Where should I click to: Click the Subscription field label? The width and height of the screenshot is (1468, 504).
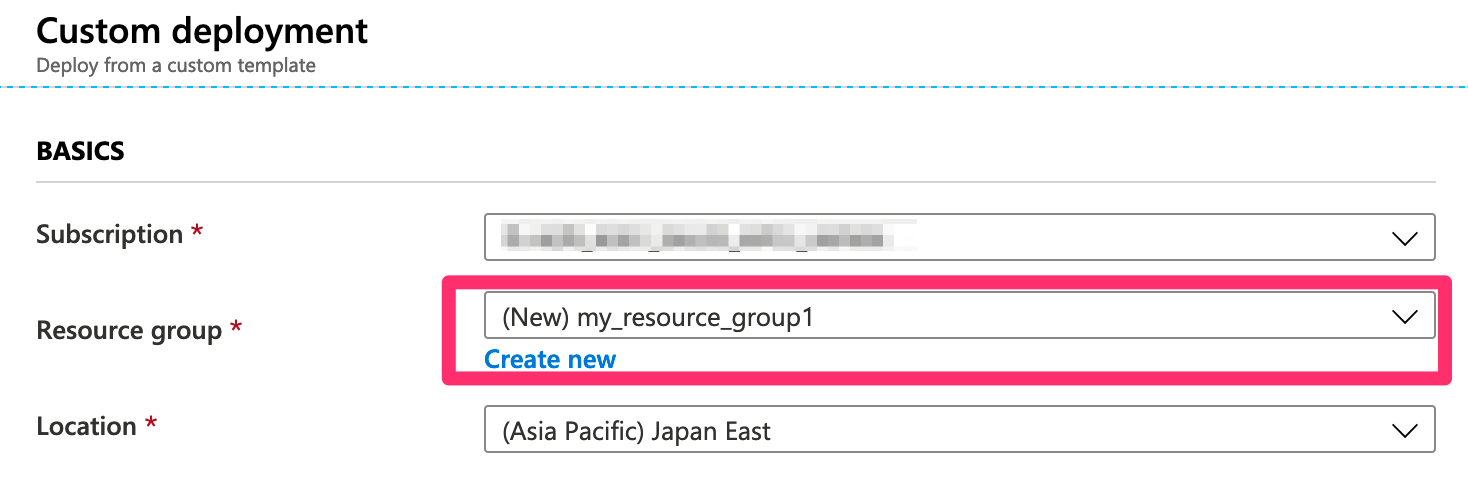pyautogui.click(x=110, y=236)
